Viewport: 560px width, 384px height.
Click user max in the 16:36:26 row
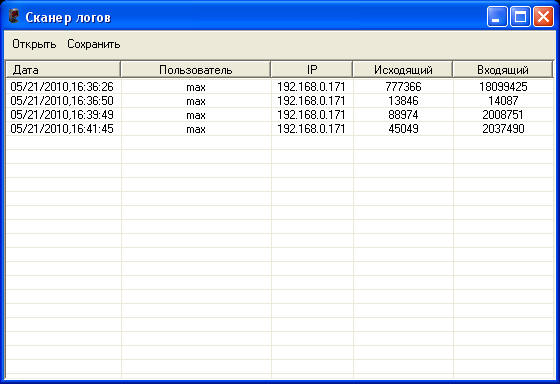tap(196, 87)
